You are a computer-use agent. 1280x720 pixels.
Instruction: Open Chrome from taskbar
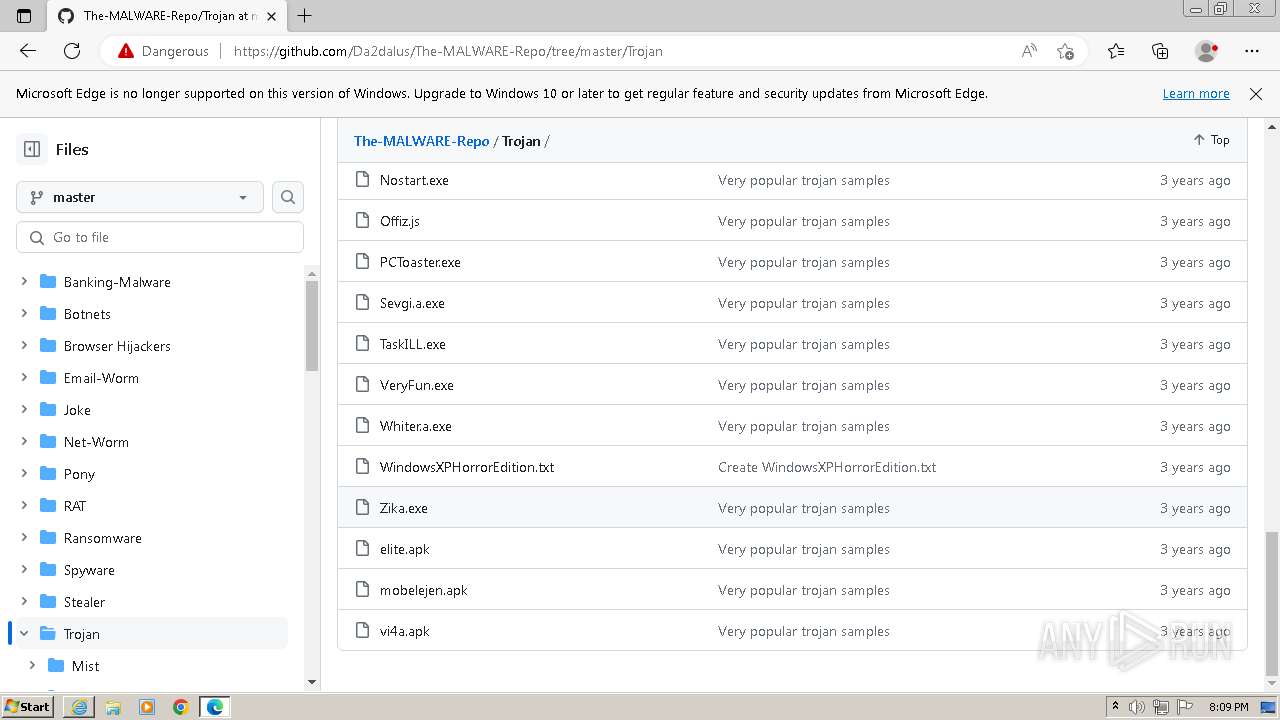181,707
